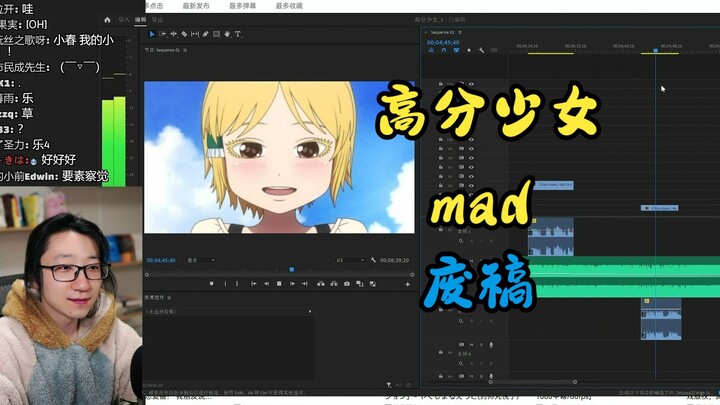Open the zoom level dropdown 适合
Viewport: 720px width, 405px height.
[201, 260]
